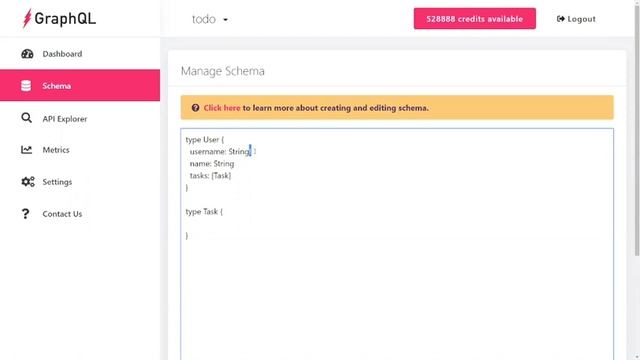This screenshot has height=360, width=640.
Task: Click the empty line inside type Task
Action: (397, 224)
